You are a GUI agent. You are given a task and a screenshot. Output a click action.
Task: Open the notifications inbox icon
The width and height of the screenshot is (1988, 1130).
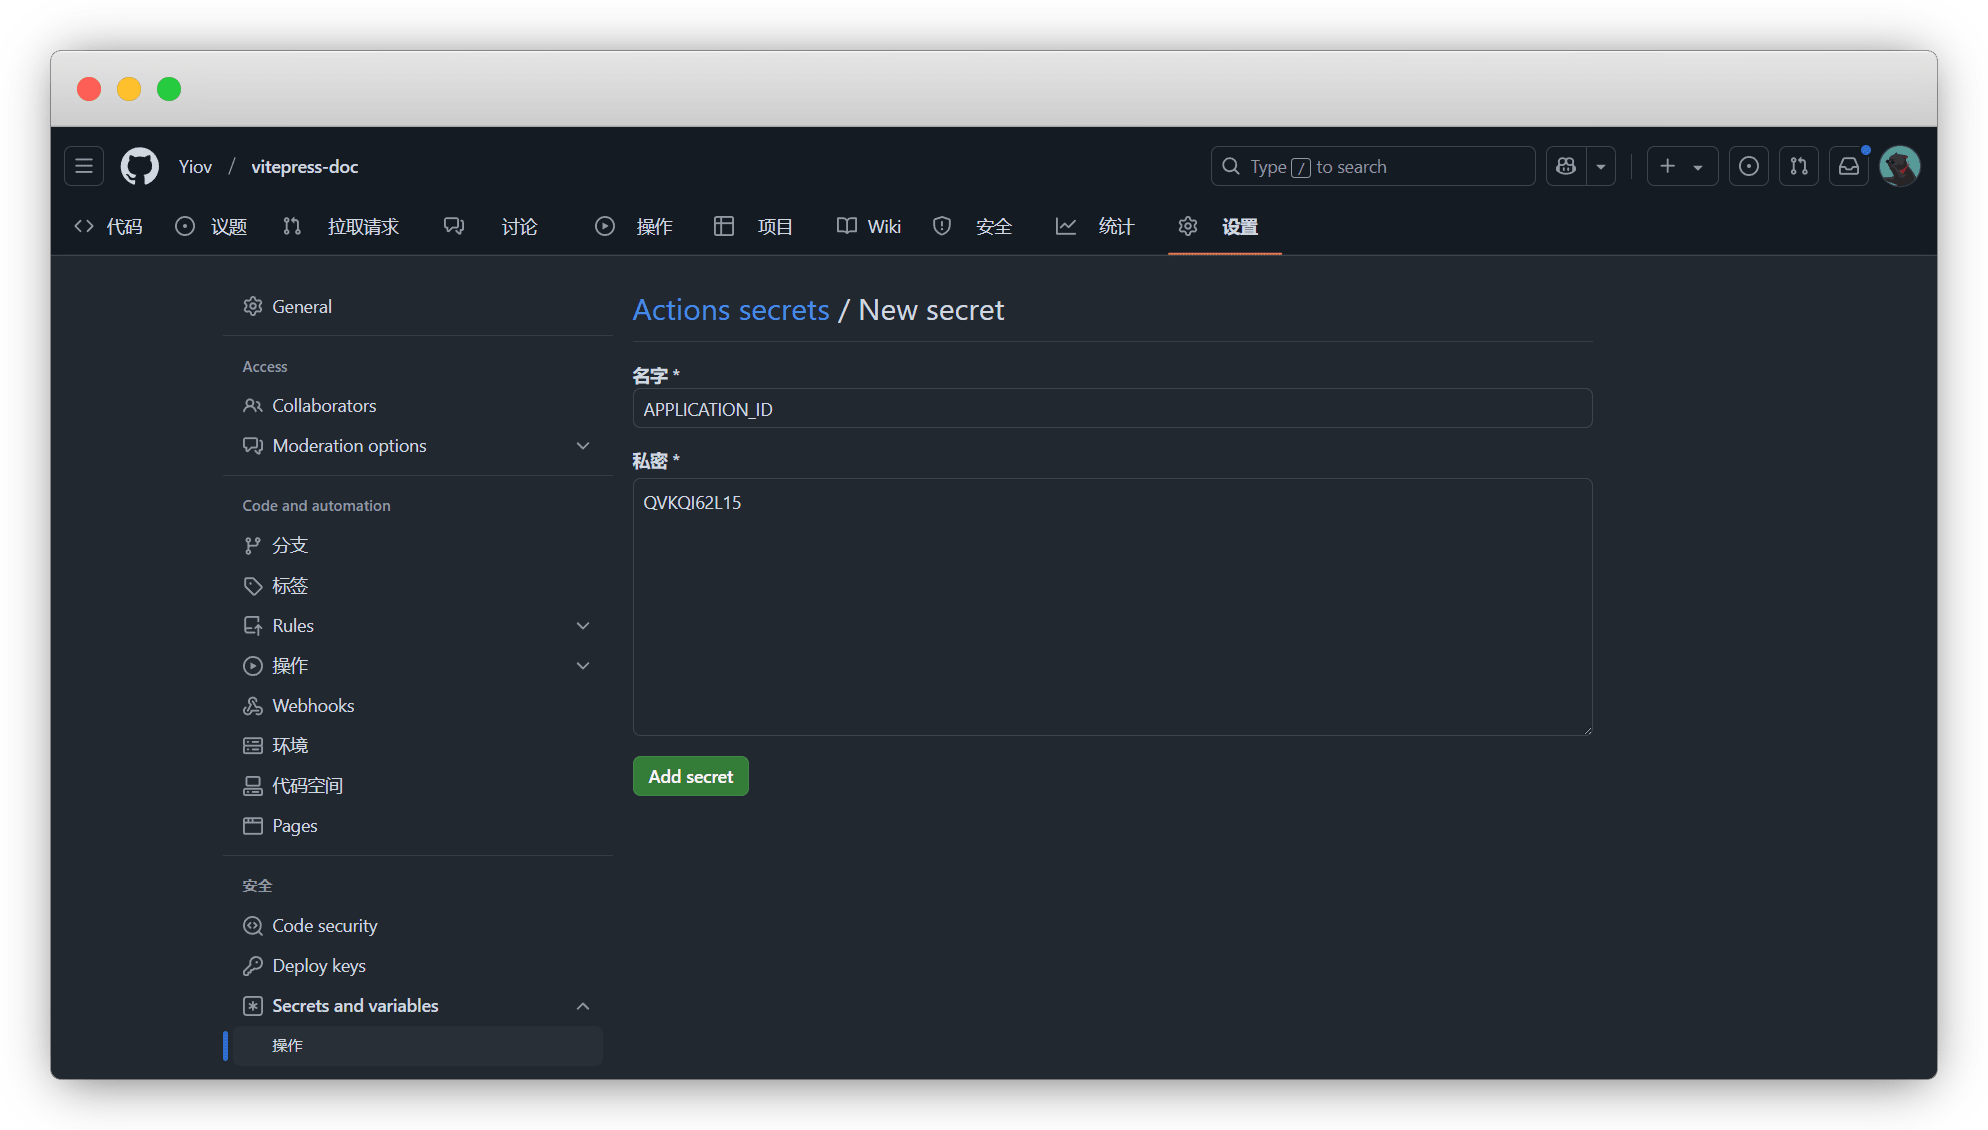(1848, 166)
